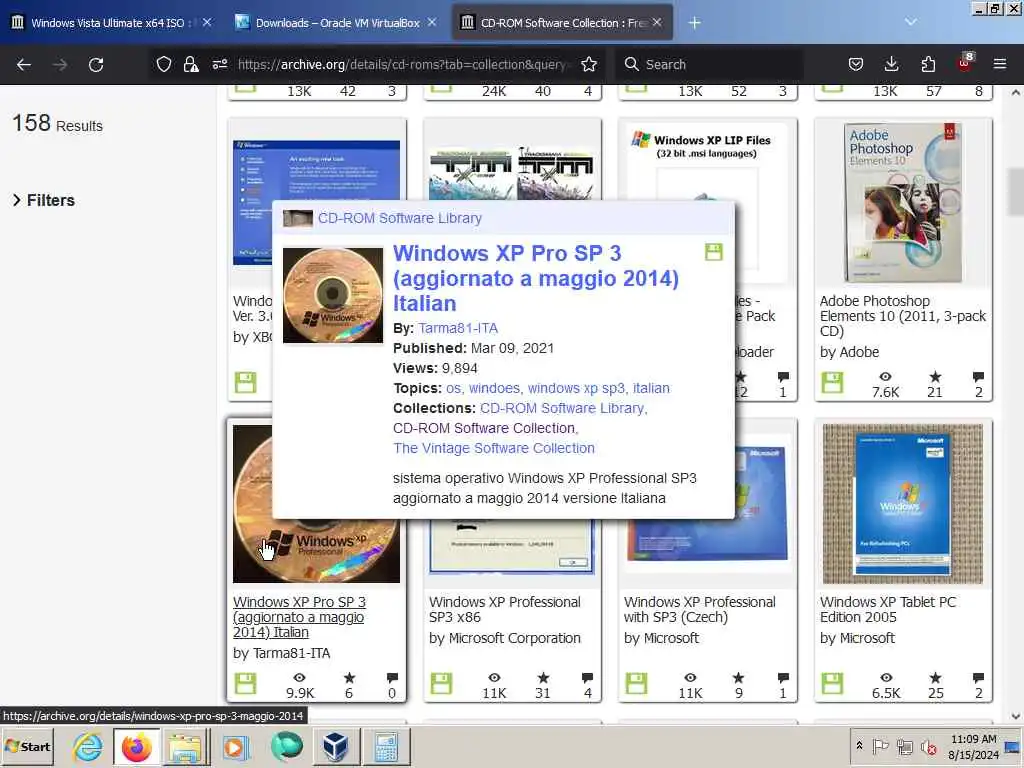Click the page vertical scrollbar thumb
This screenshot has width=1024, height=768.
click(1016, 191)
